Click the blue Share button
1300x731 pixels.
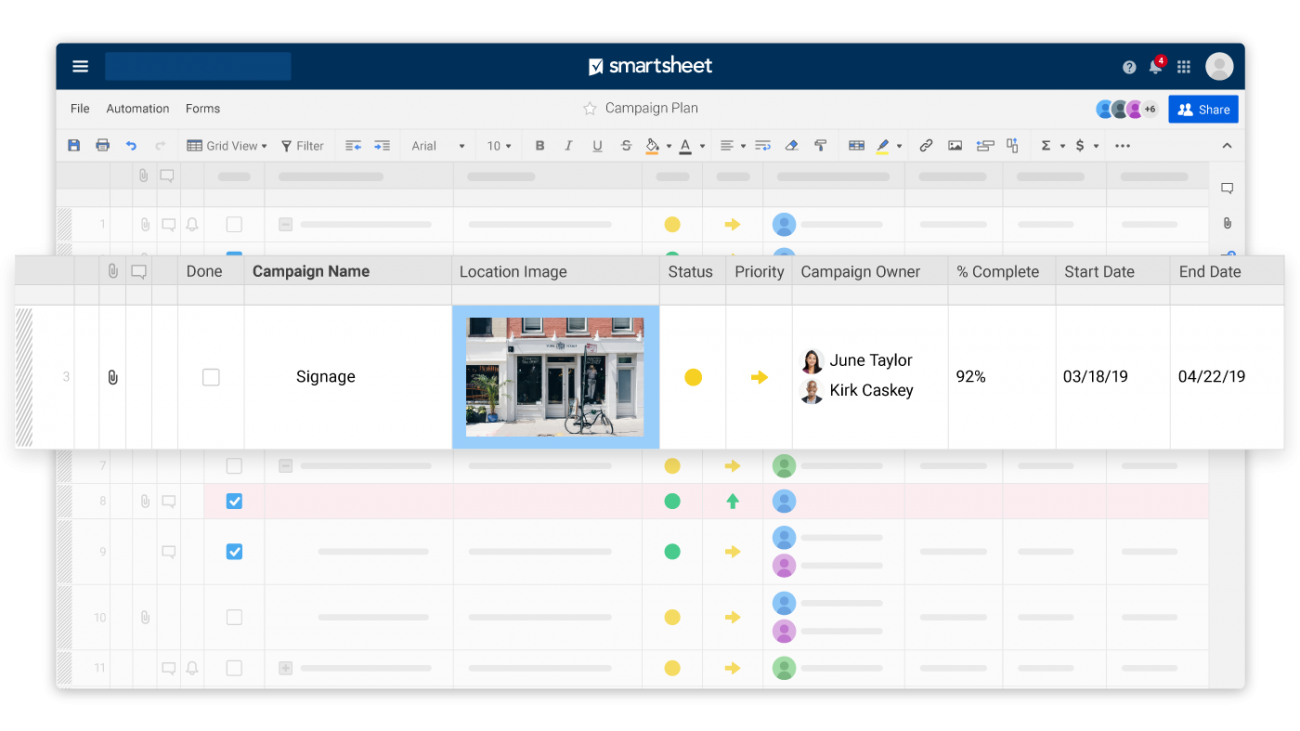click(1203, 108)
